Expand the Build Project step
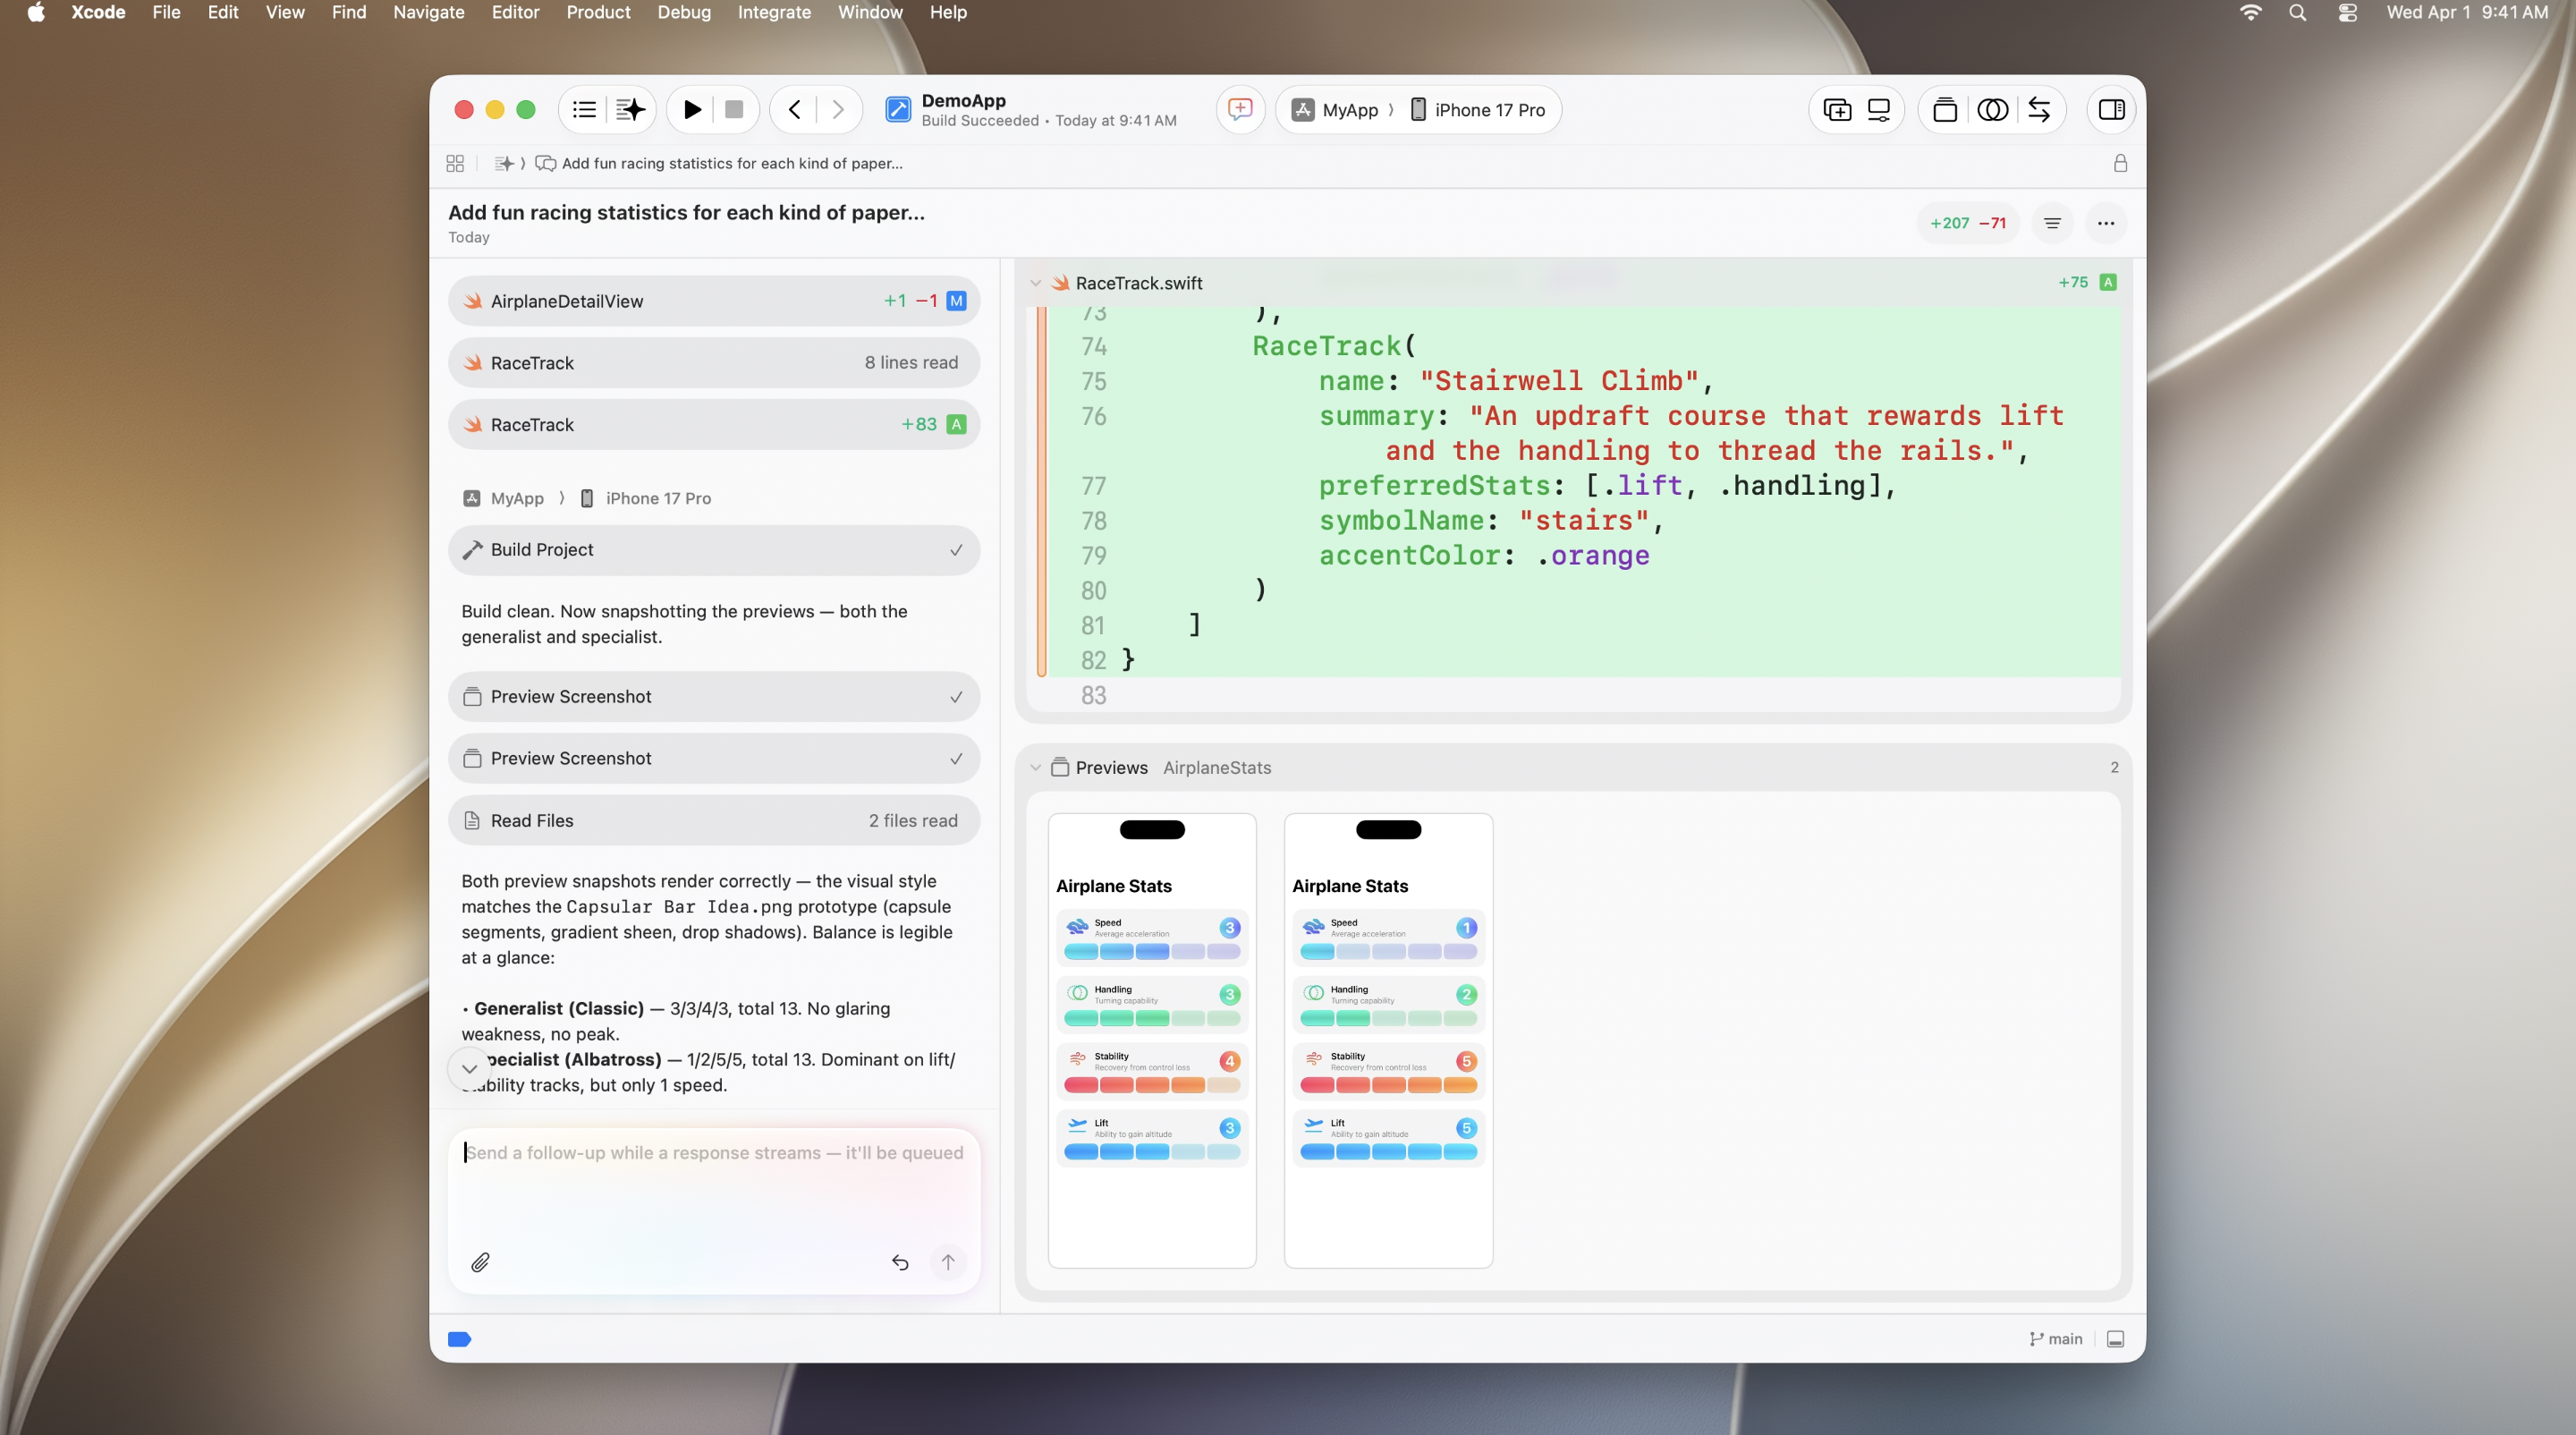Screen dimensions: 2576x1435 click(714, 550)
